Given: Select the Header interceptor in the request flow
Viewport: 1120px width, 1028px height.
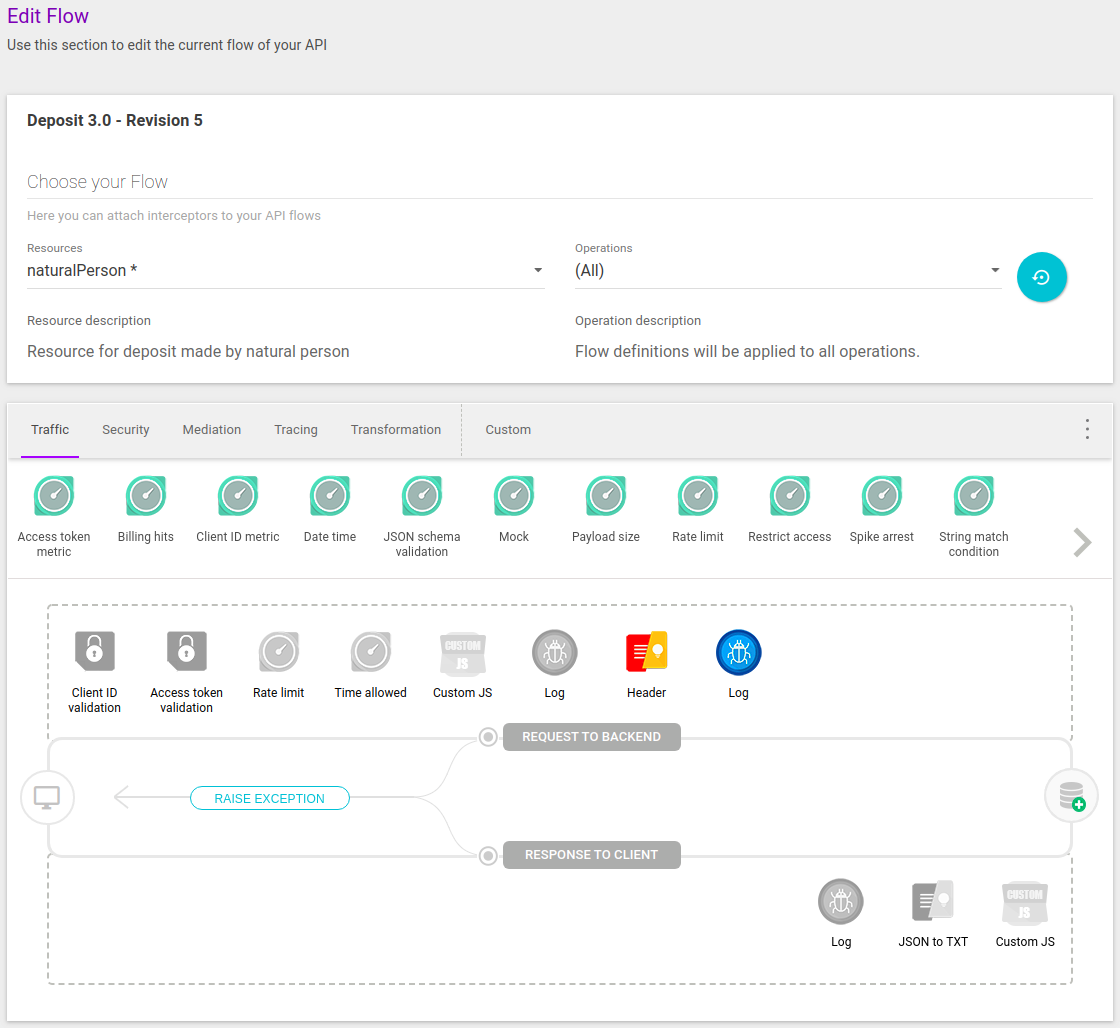Looking at the screenshot, I should click(x=646, y=651).
